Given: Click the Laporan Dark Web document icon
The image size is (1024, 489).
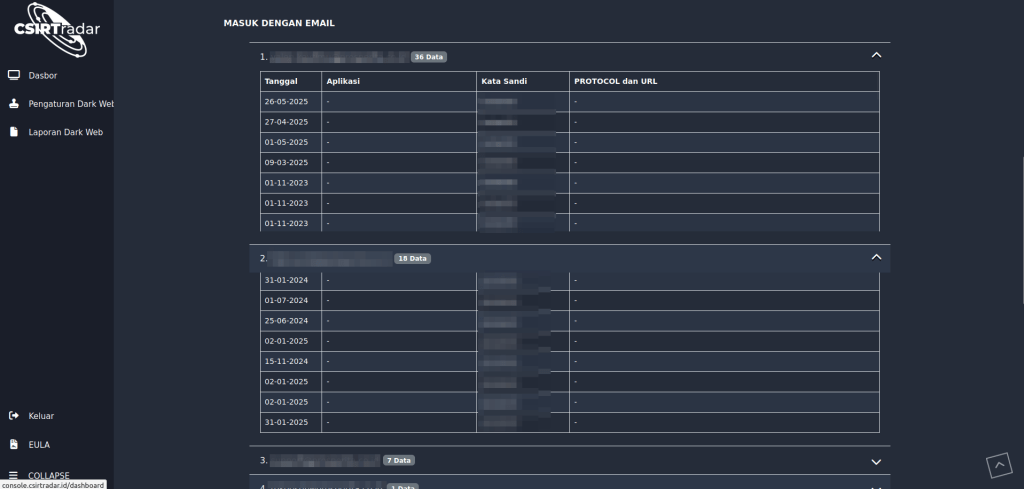Looking at the screenshot, I should tap(14, 132).
